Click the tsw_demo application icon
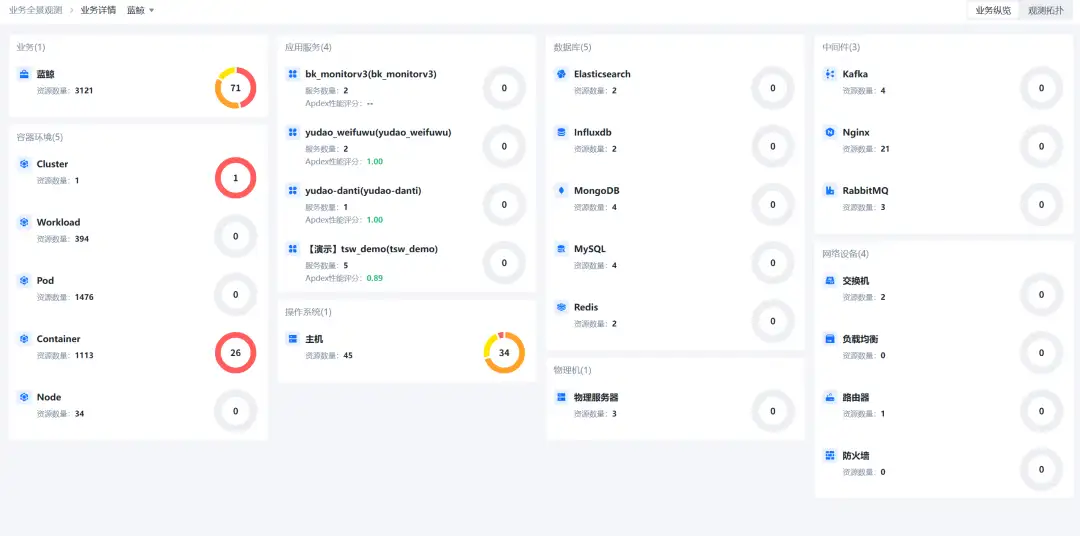The width and height of the screenshot is (1080, 536). coord(293,249)
